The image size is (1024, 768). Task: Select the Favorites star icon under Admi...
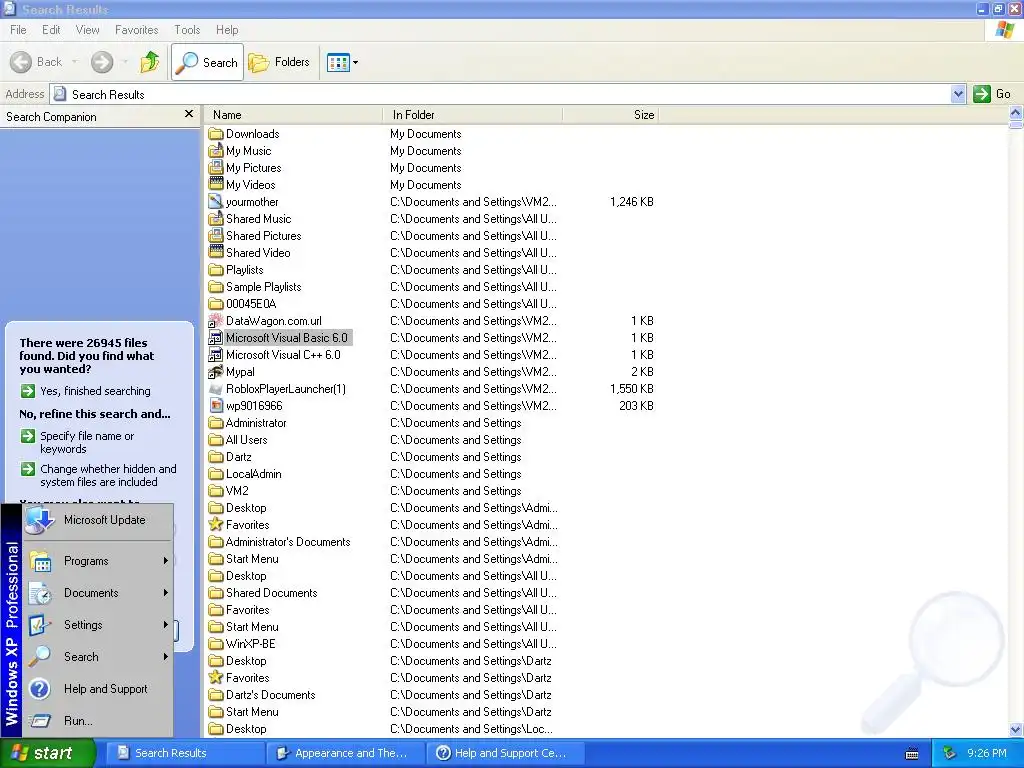click(216, 524)
